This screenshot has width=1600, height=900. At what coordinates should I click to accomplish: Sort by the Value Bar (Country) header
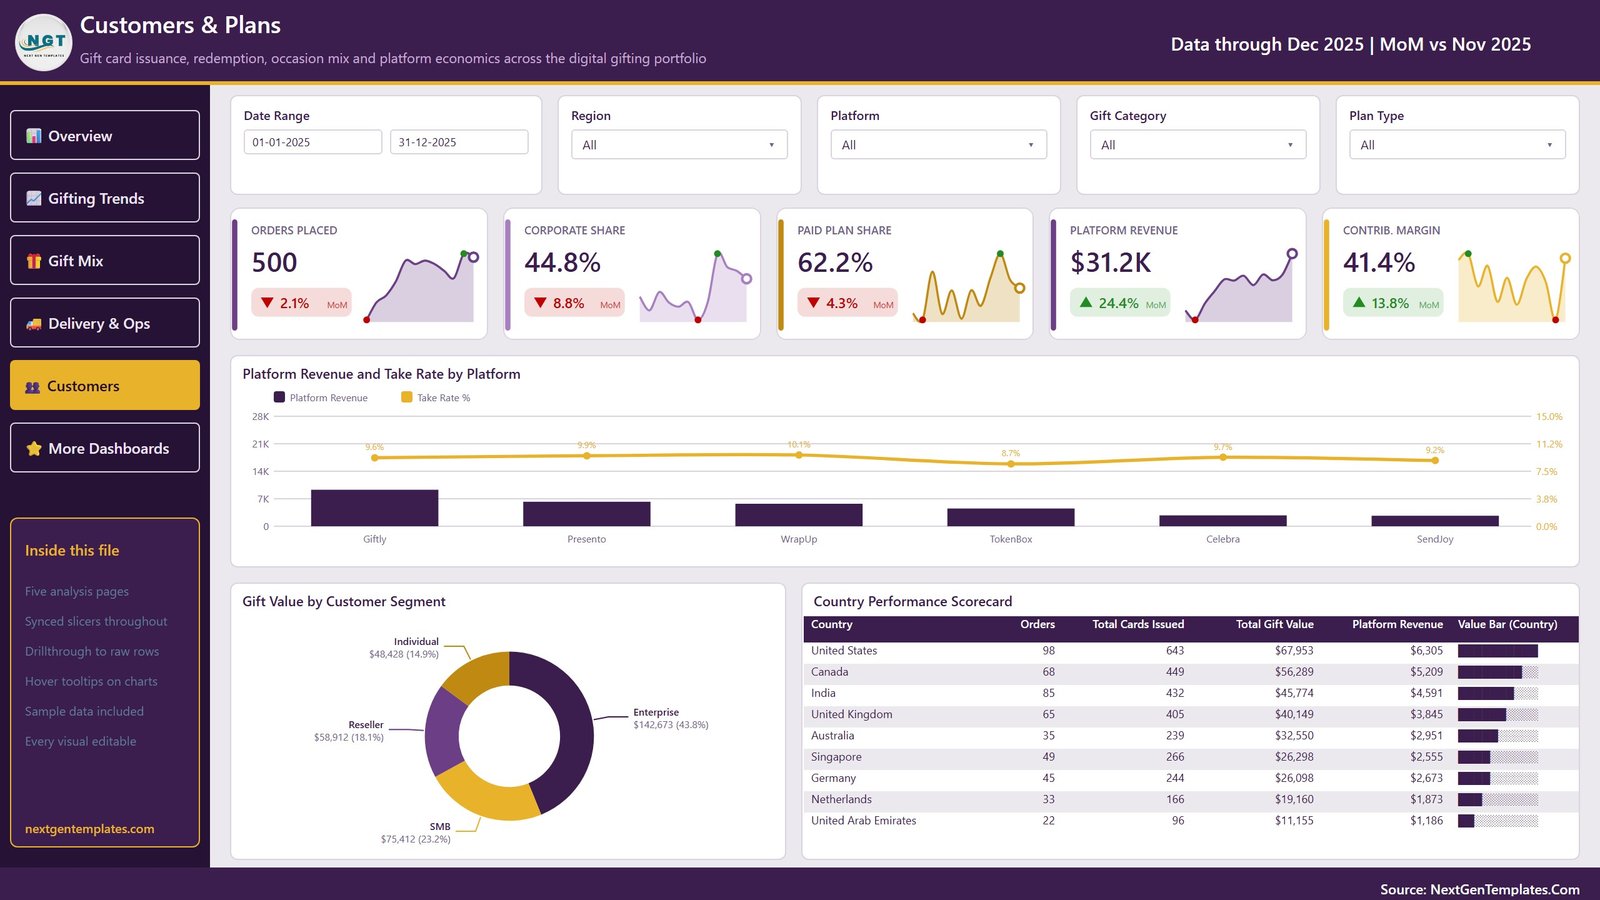pos(1507,624)
